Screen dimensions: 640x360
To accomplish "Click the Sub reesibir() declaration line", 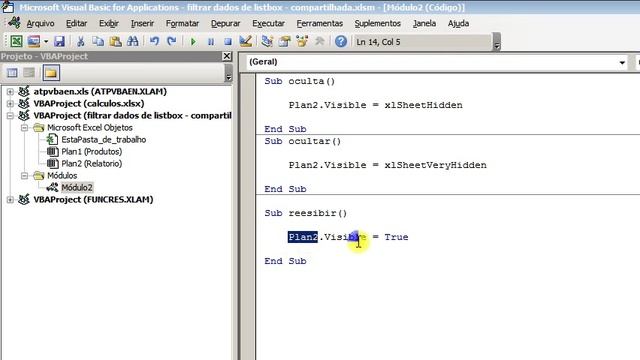I will tap(305, 213).
